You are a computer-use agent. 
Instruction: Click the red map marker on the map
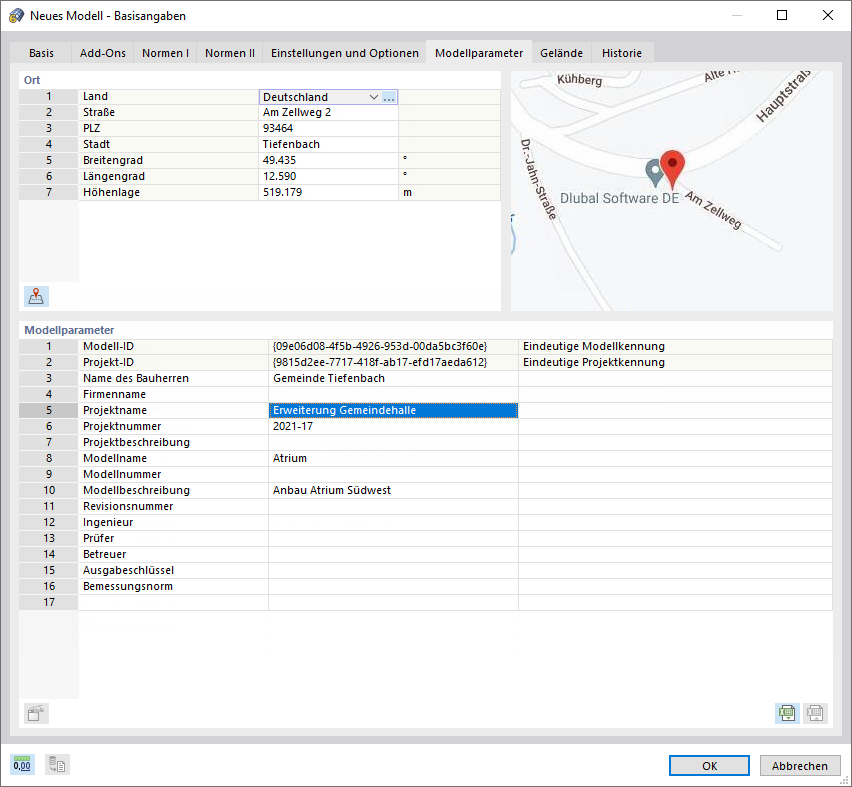click(672, 165)
